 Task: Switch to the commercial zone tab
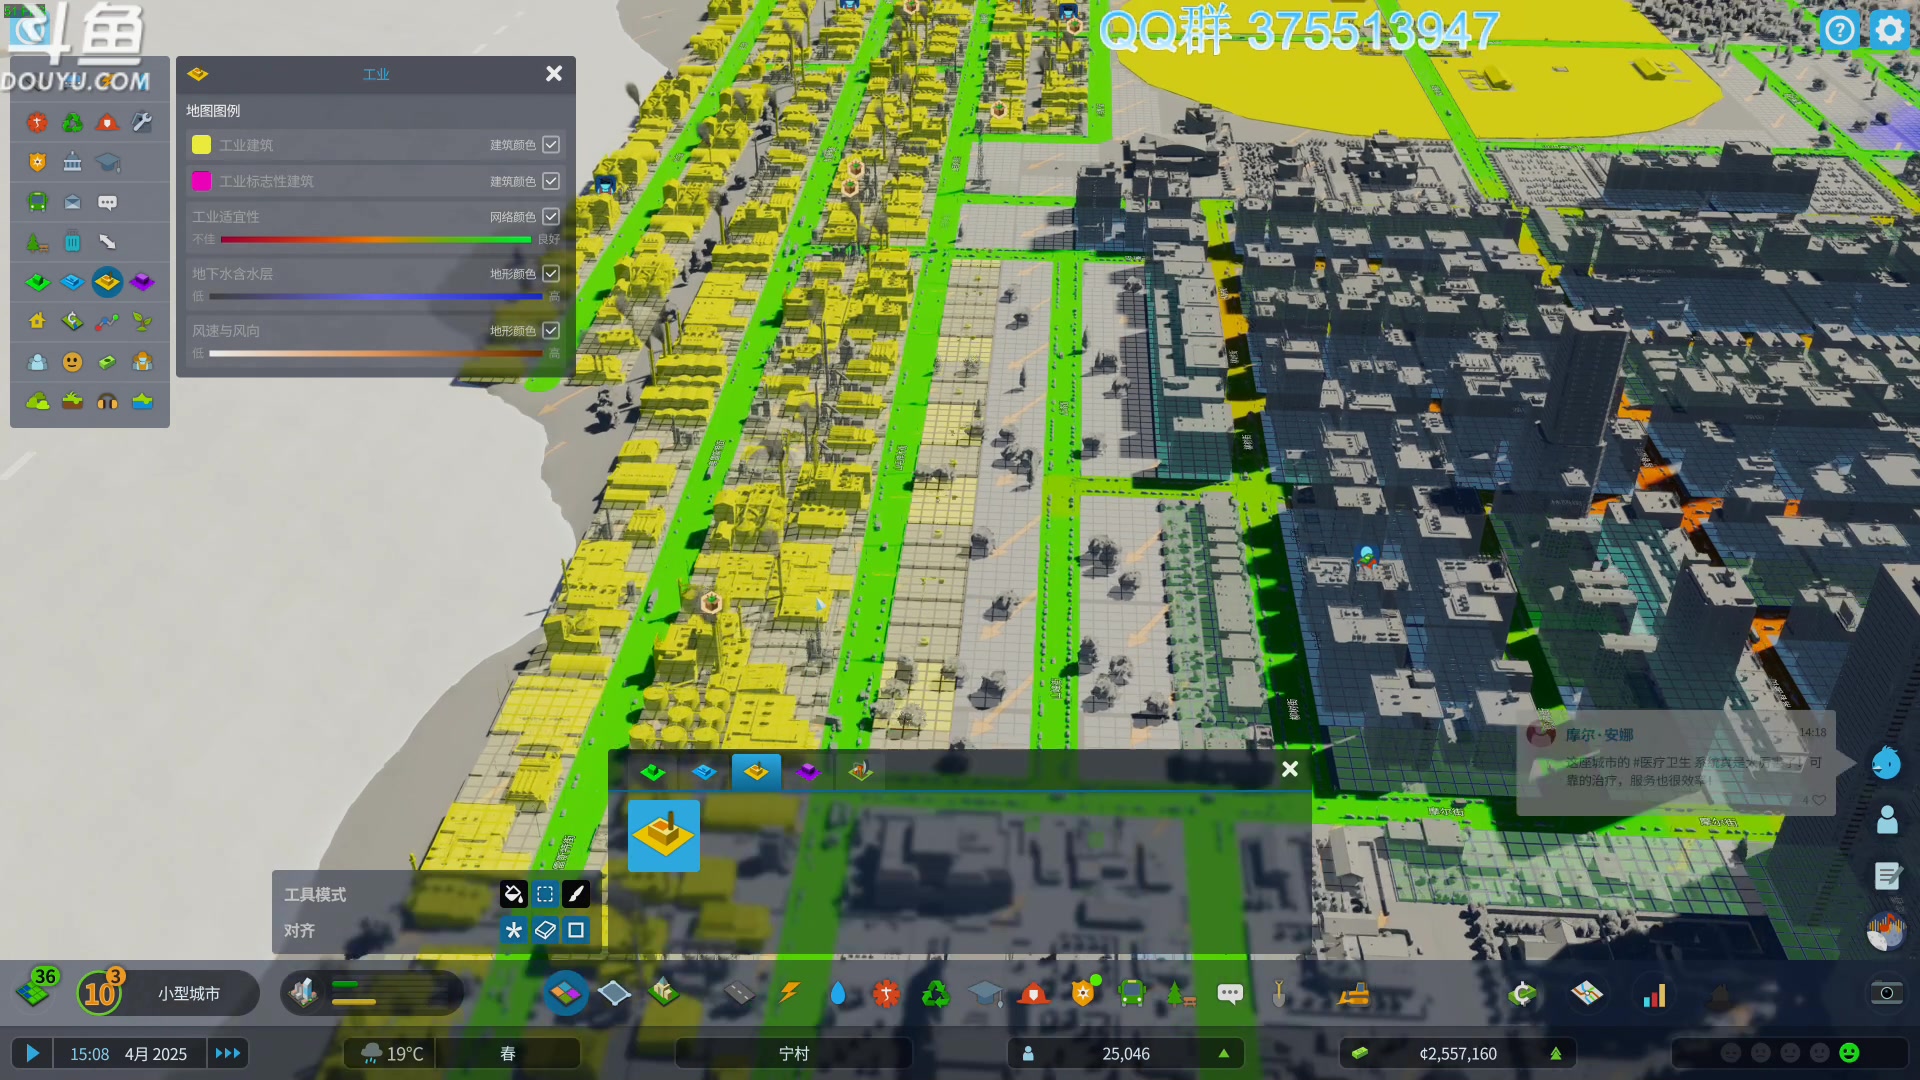pos(704,772)
